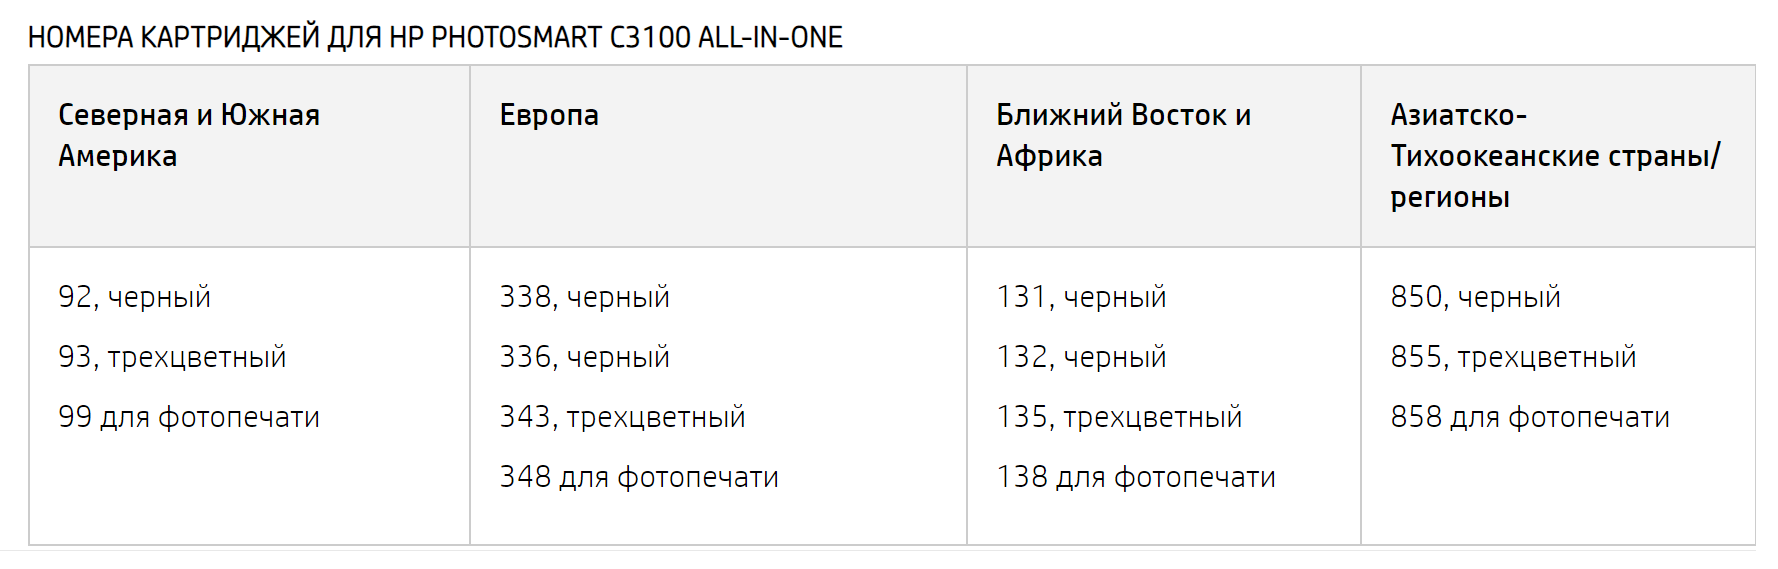Click '138 для фотопечати' entry
Image resolution: width=1778 pixels, height=569 pixels.
1136,477
